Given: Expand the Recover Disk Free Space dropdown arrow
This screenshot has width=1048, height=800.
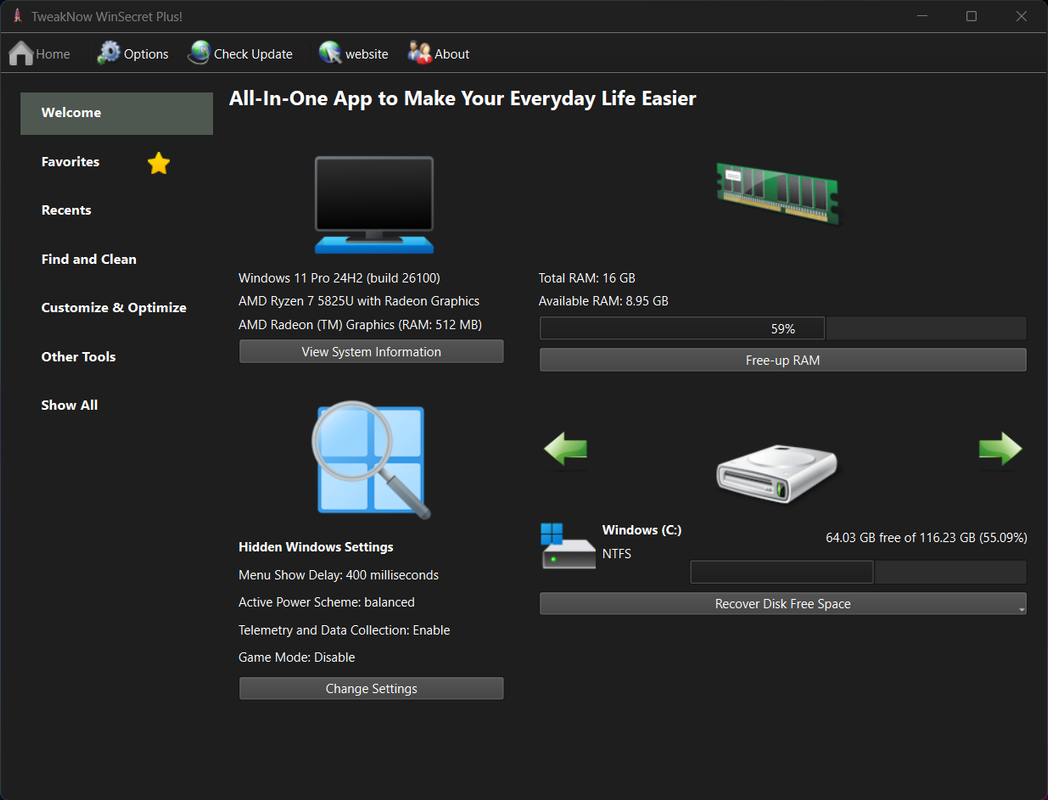Looking at the screenshot, I should [x=1022, y=609].
